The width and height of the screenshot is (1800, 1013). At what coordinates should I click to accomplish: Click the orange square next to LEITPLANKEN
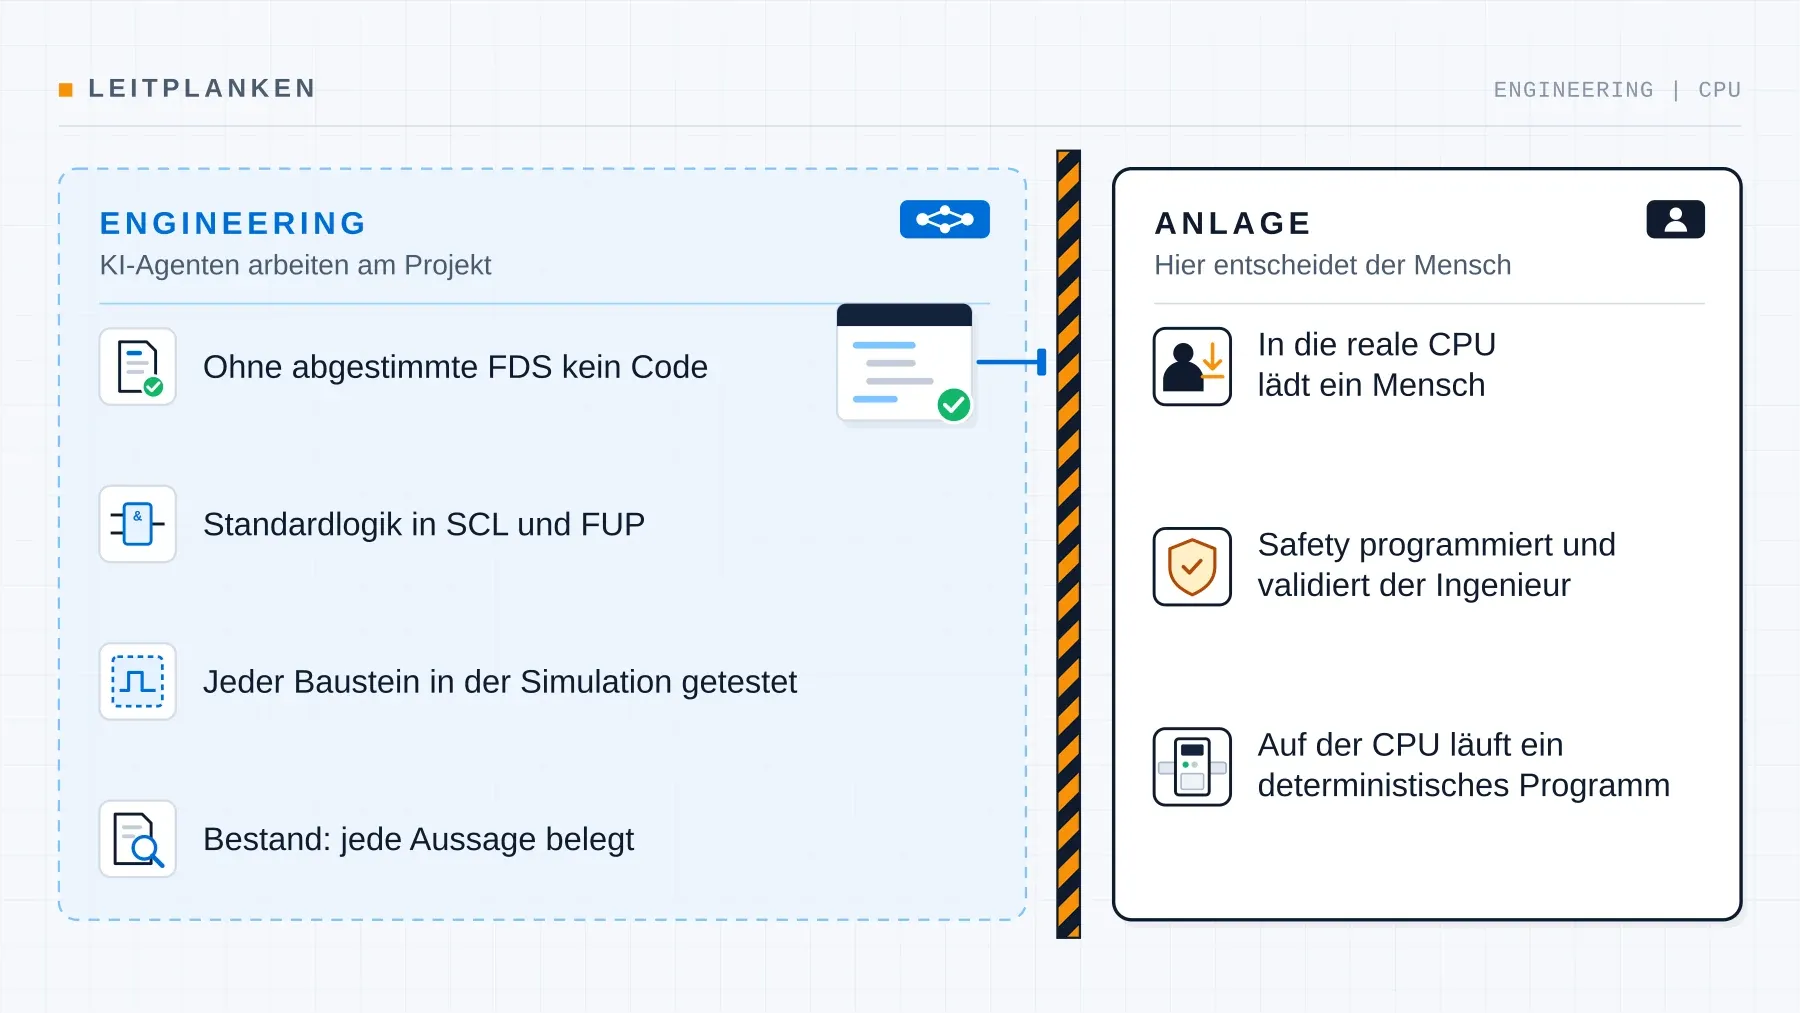tap(66, 90)
